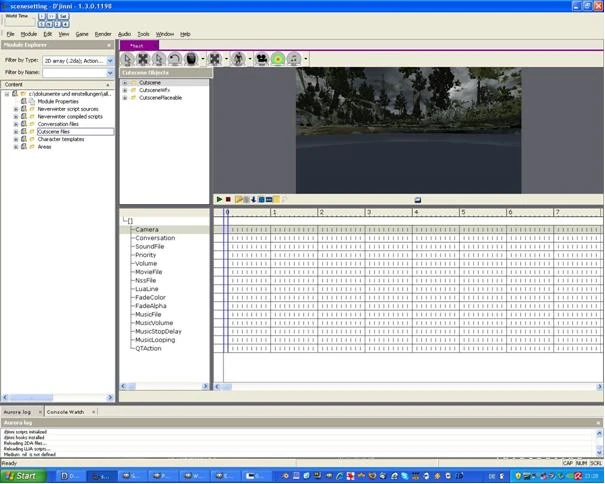Switch to the Aurora log tab
605x484 pixels.
[17, 412]
